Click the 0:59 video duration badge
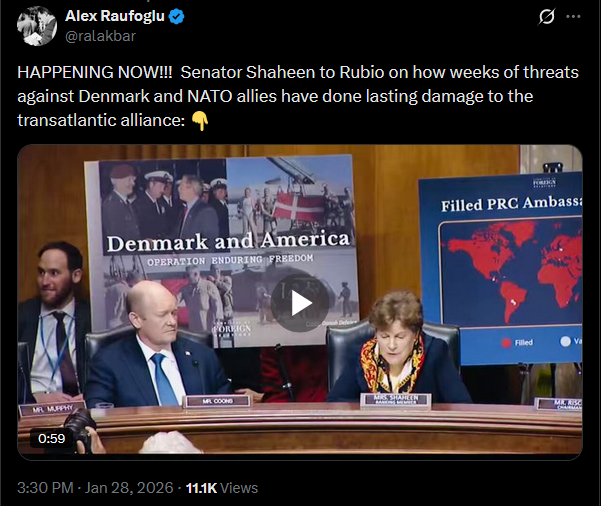 (x=51, y=438)
